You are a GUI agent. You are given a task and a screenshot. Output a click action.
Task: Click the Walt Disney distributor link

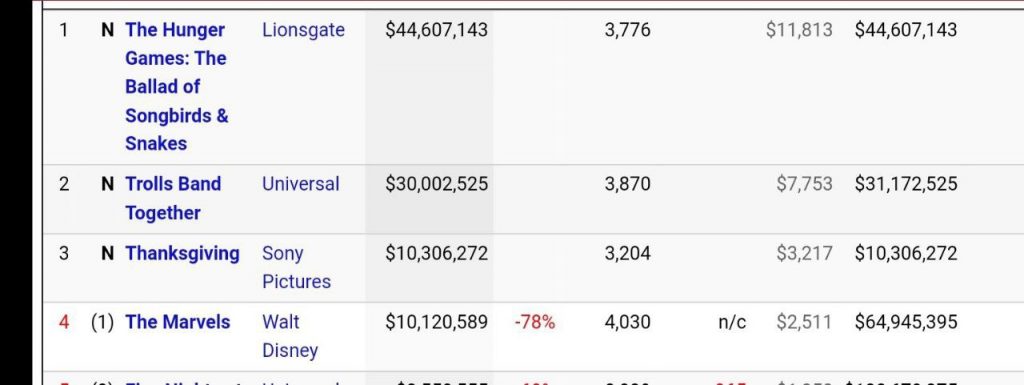pyautogui.click(x=290, y=336)
